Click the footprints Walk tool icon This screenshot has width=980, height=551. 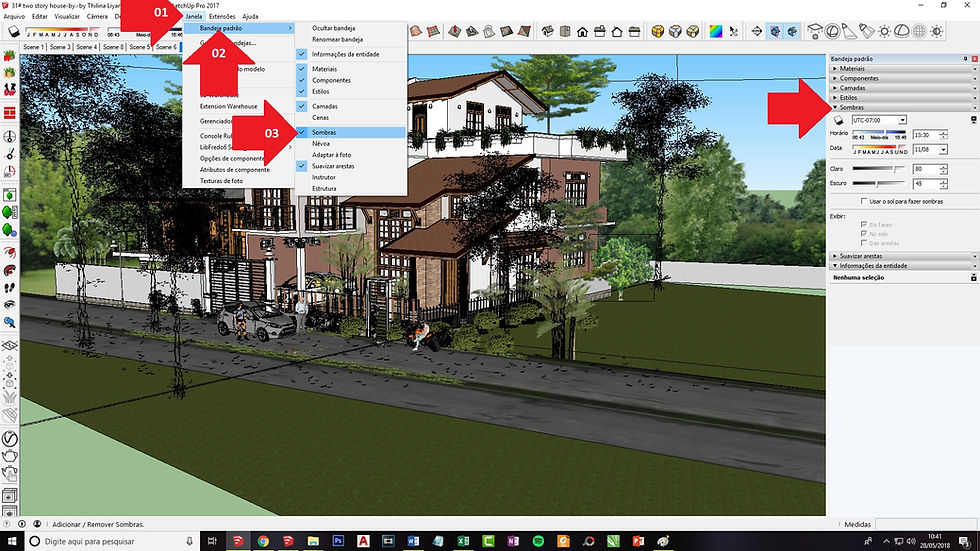(x=9, y=287)
